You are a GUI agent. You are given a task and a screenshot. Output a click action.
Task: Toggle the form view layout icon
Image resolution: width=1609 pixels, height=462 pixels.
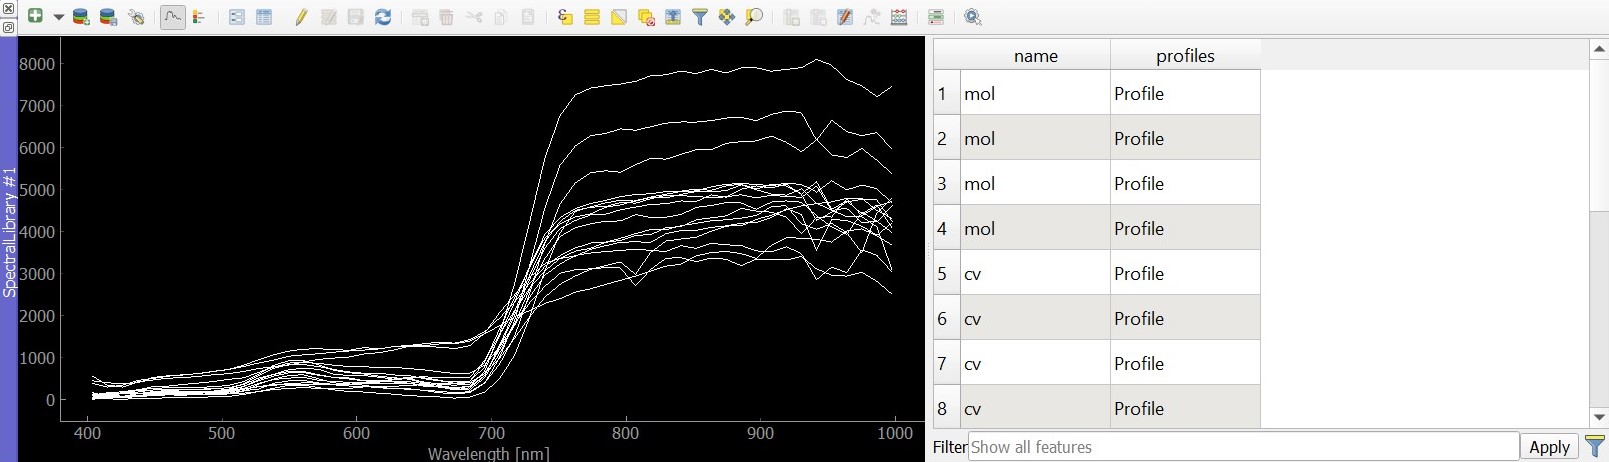237,17
